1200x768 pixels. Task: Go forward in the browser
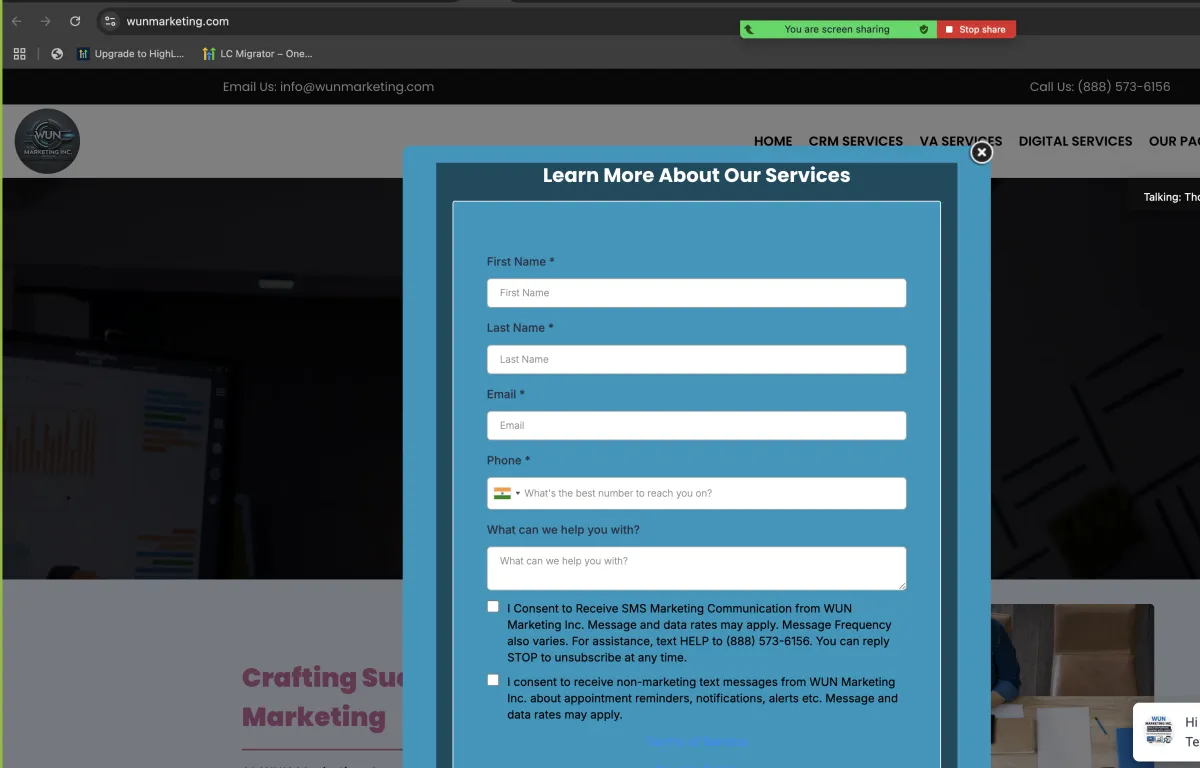click(x=46, y=21)
